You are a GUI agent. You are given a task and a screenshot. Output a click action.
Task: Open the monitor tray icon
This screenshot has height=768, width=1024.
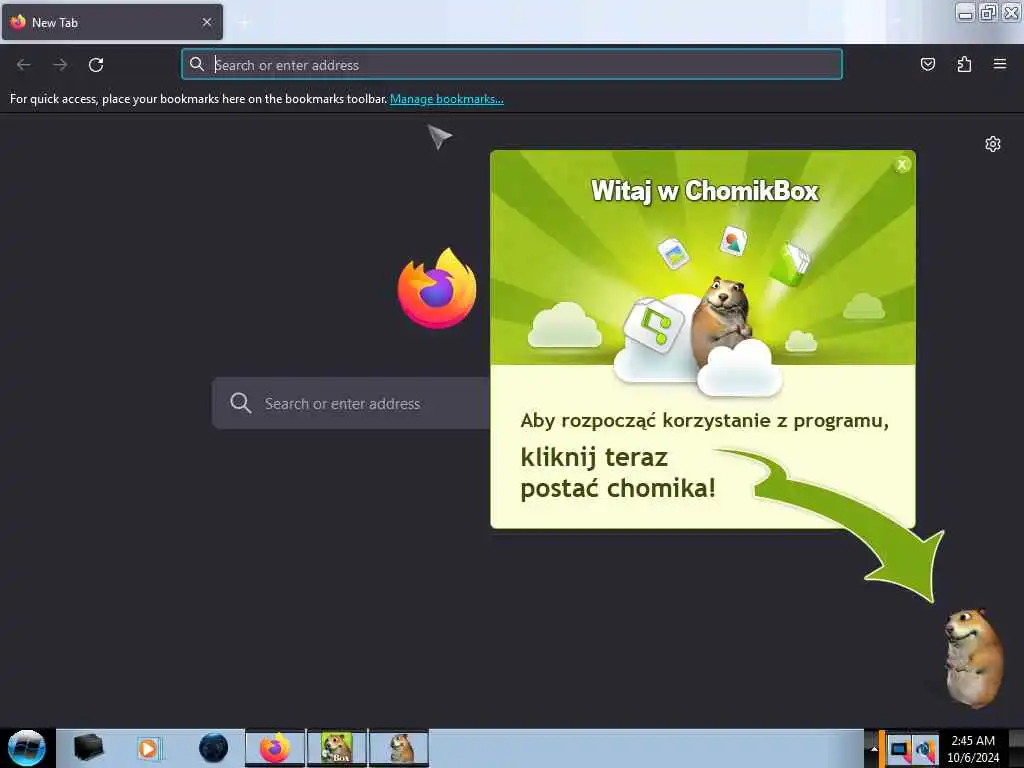coord(899,749)
